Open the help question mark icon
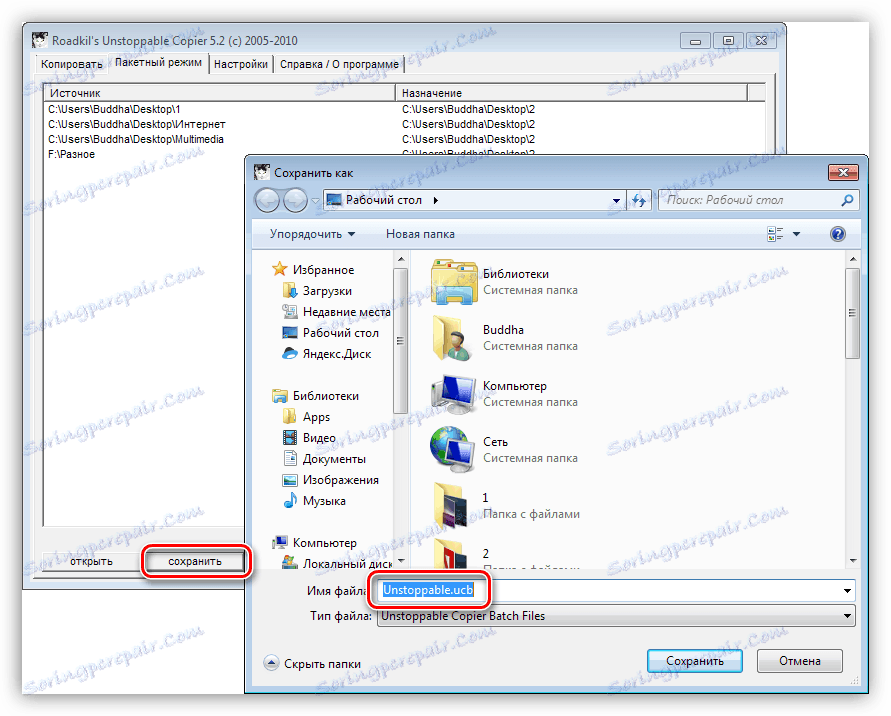 pyautogui.click(x=838, y=234)
